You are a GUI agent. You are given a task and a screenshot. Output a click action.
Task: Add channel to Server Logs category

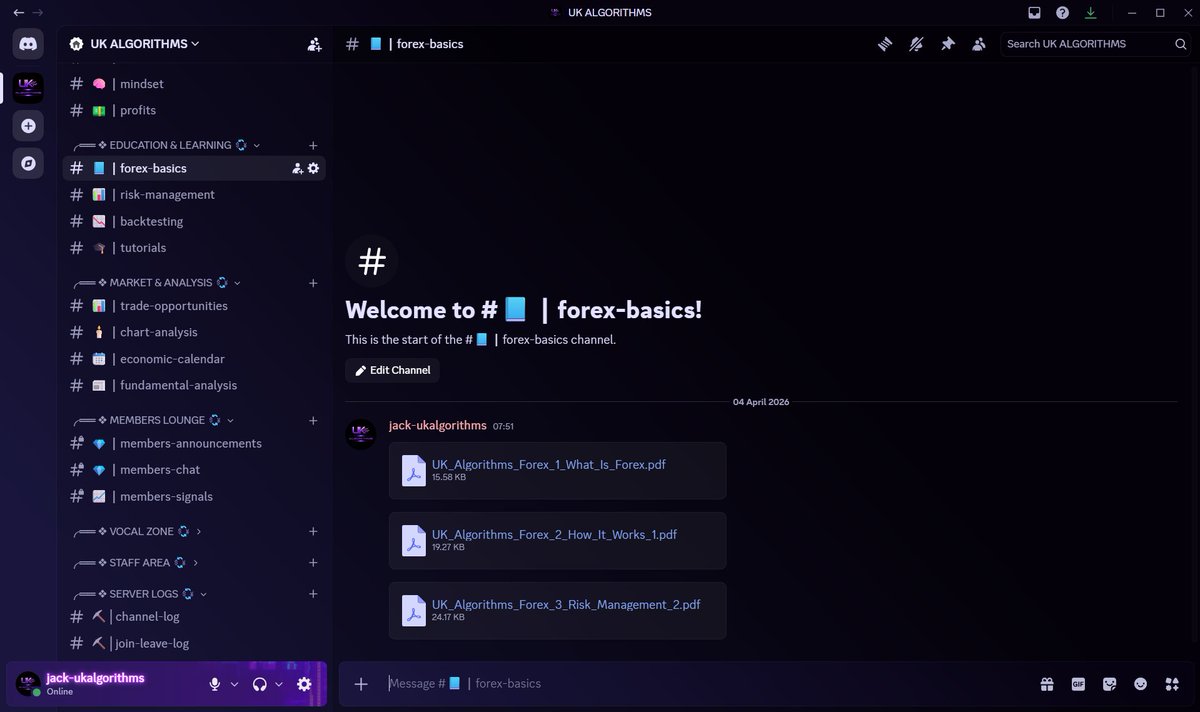[x=313, y=594]
